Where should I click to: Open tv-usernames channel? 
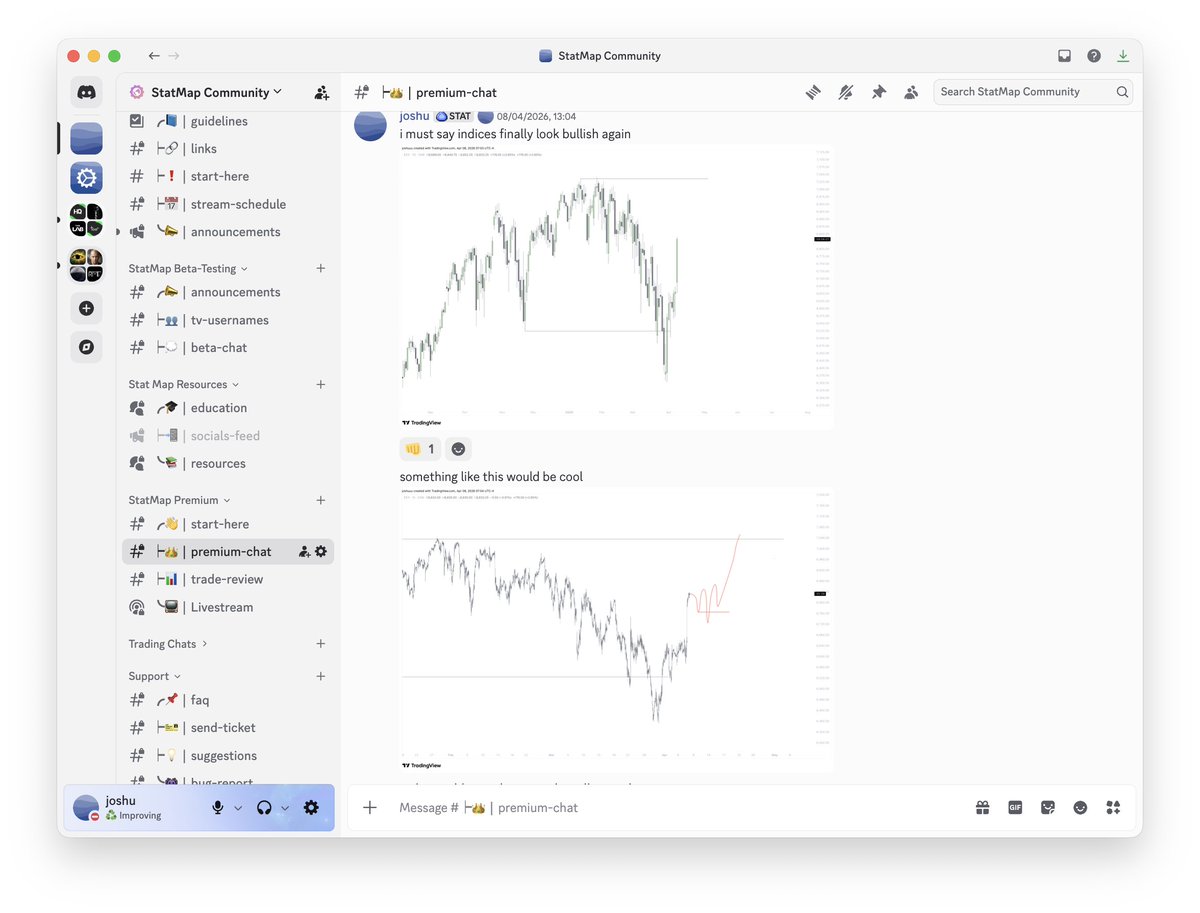tap(228, 320)
